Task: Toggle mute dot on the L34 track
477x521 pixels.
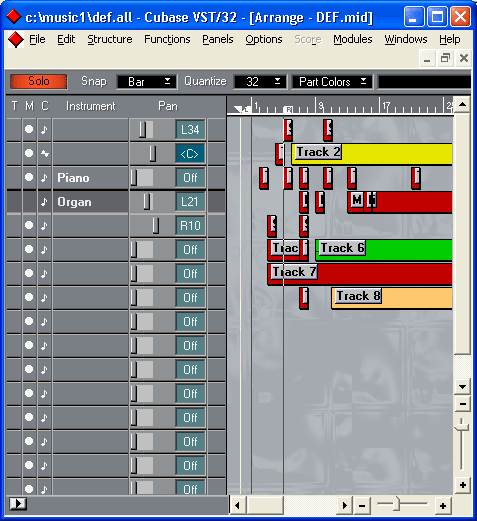Action: click(x=29, y=129)
